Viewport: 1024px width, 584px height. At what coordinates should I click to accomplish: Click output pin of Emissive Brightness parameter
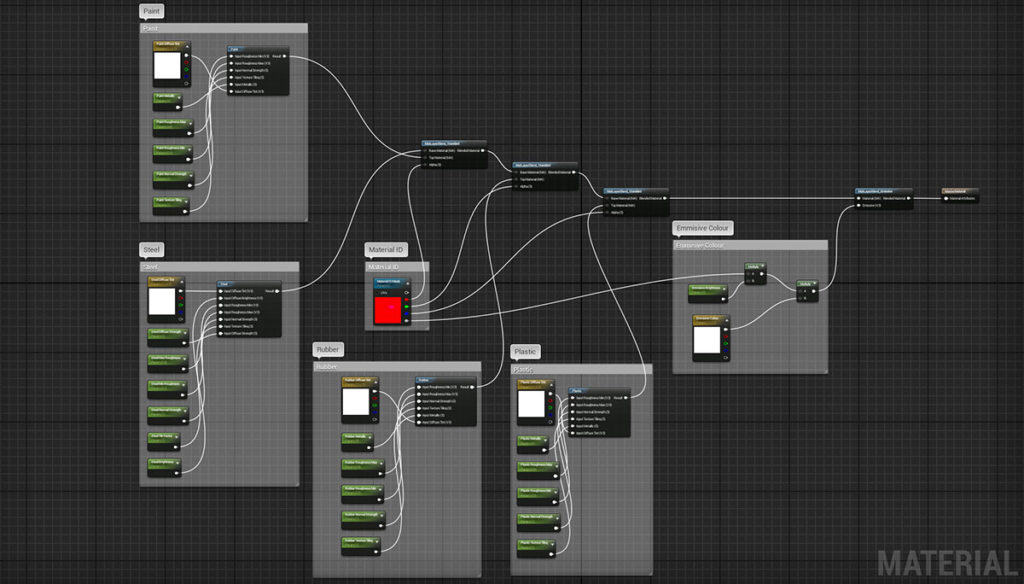pos(723,299)
